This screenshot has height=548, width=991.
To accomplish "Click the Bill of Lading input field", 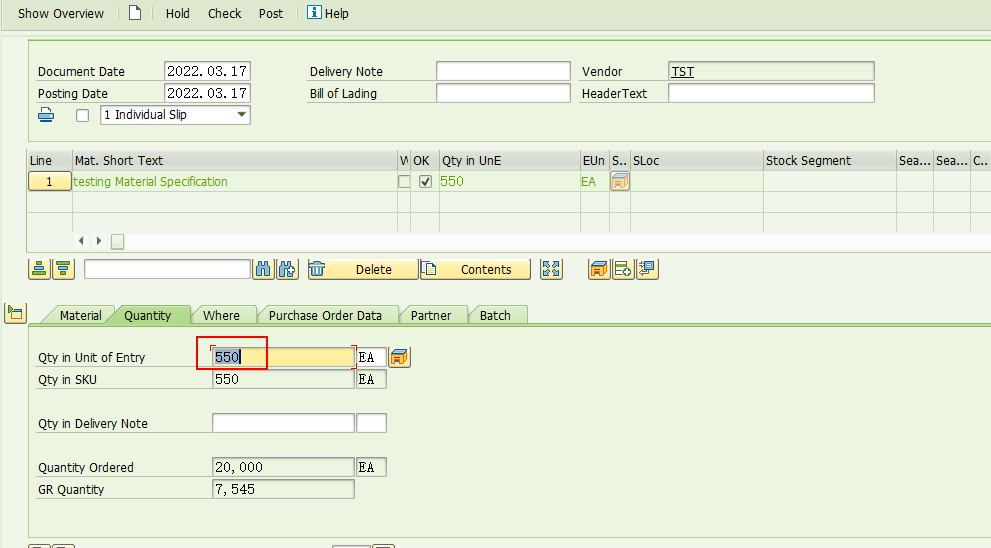I will [x=503, y=93].
